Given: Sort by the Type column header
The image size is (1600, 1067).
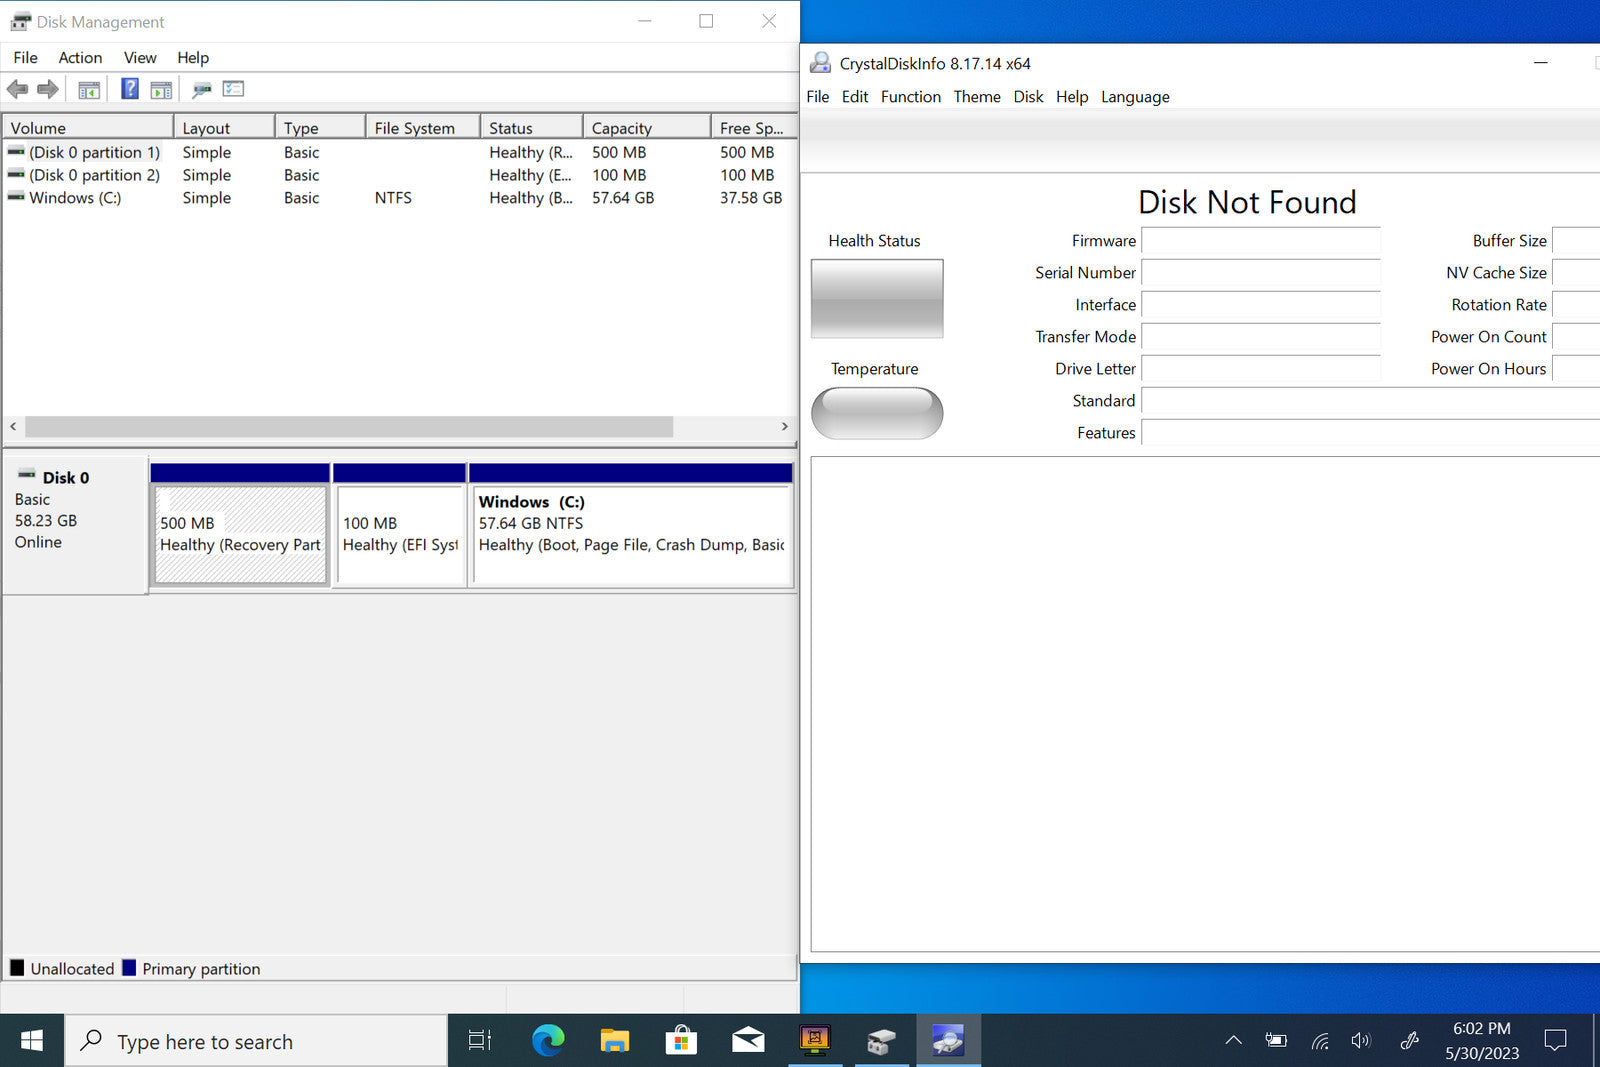Looking at the screenshot, I should (x=320, y=127).
